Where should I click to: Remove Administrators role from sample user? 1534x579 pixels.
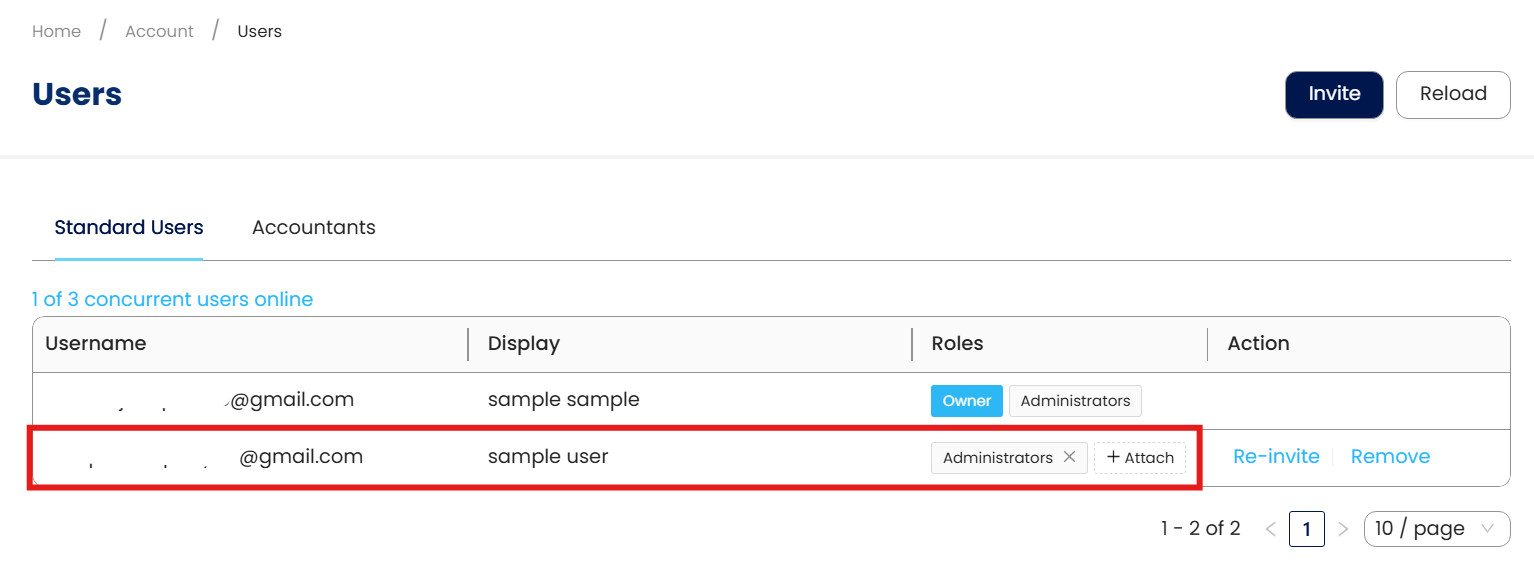pos(1069,457)
